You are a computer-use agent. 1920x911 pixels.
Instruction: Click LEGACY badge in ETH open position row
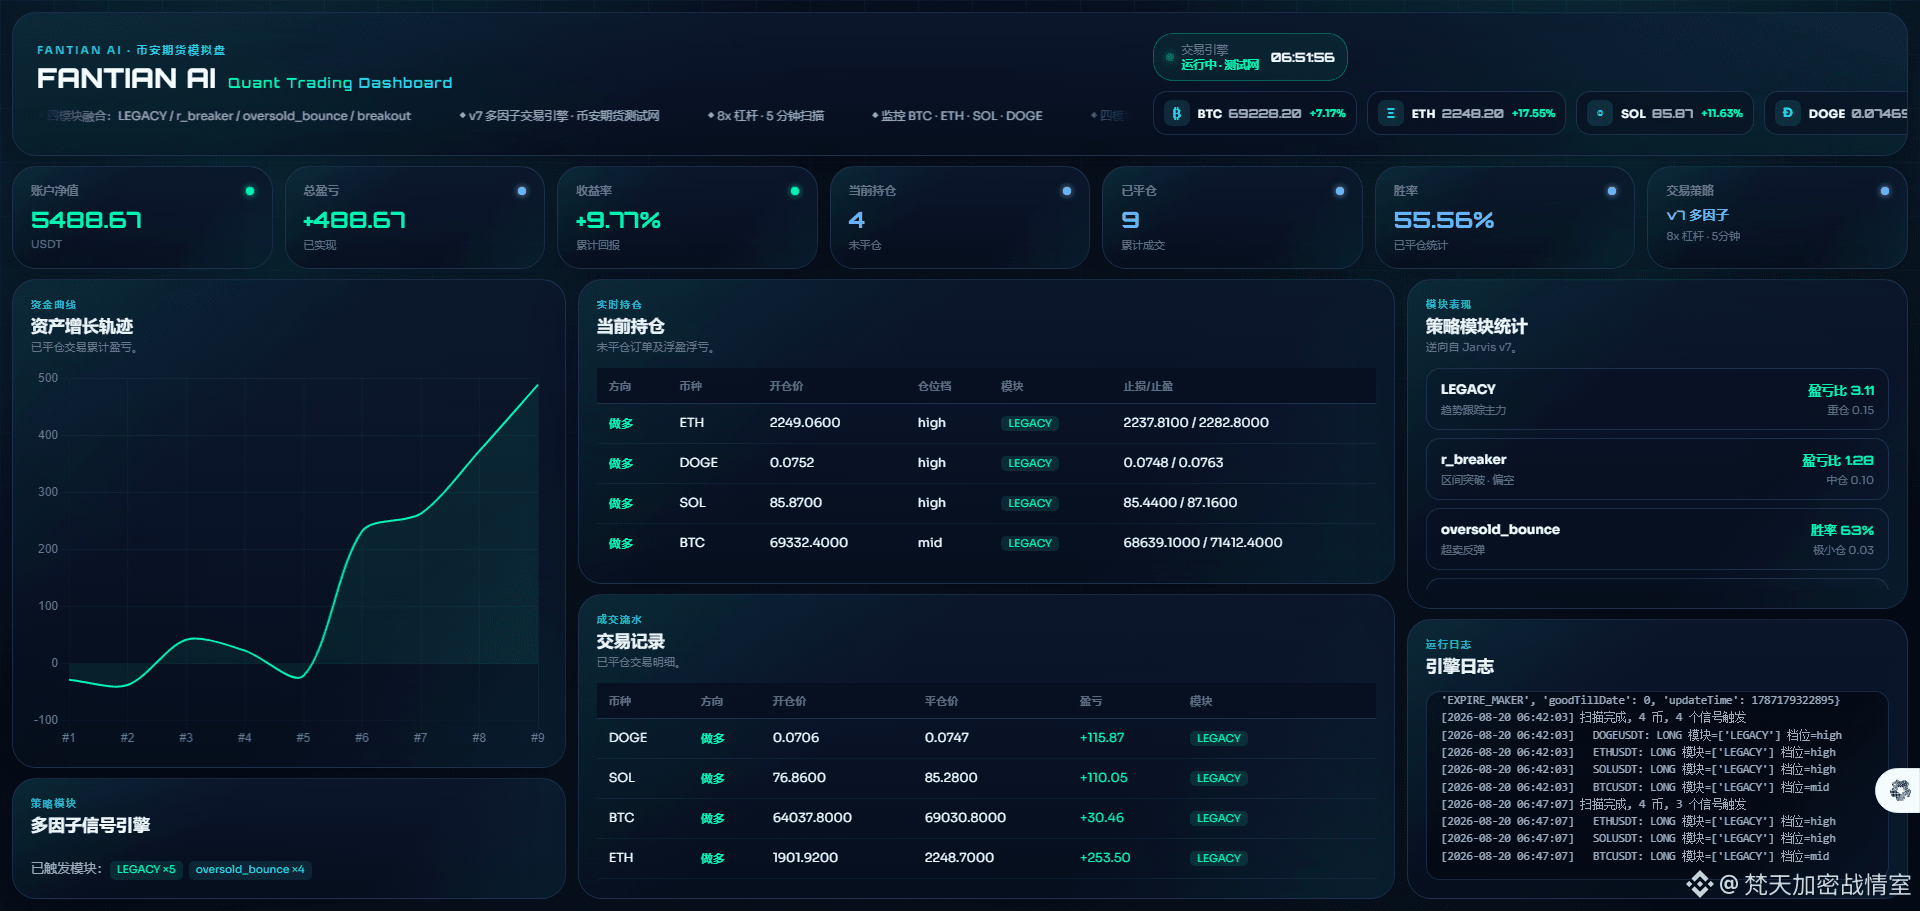coord(1030,423)
